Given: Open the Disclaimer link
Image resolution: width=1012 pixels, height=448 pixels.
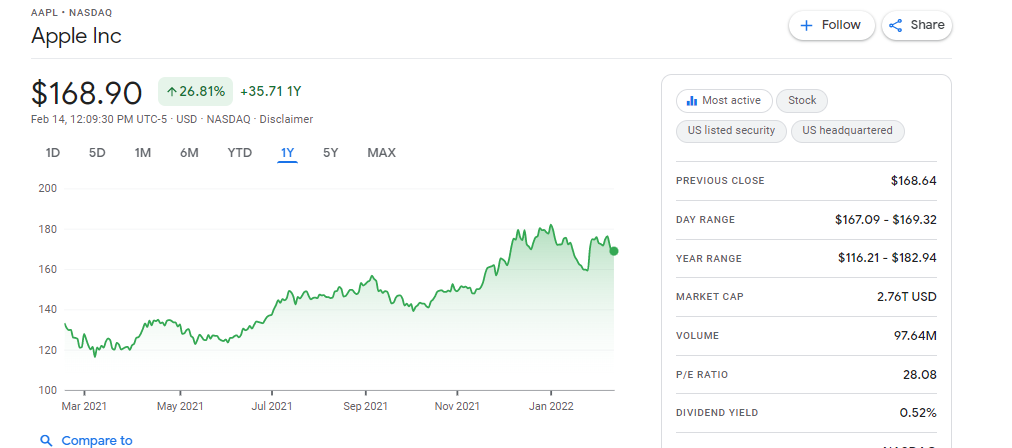Looking at the screenshot, I should tap(286, 119).
